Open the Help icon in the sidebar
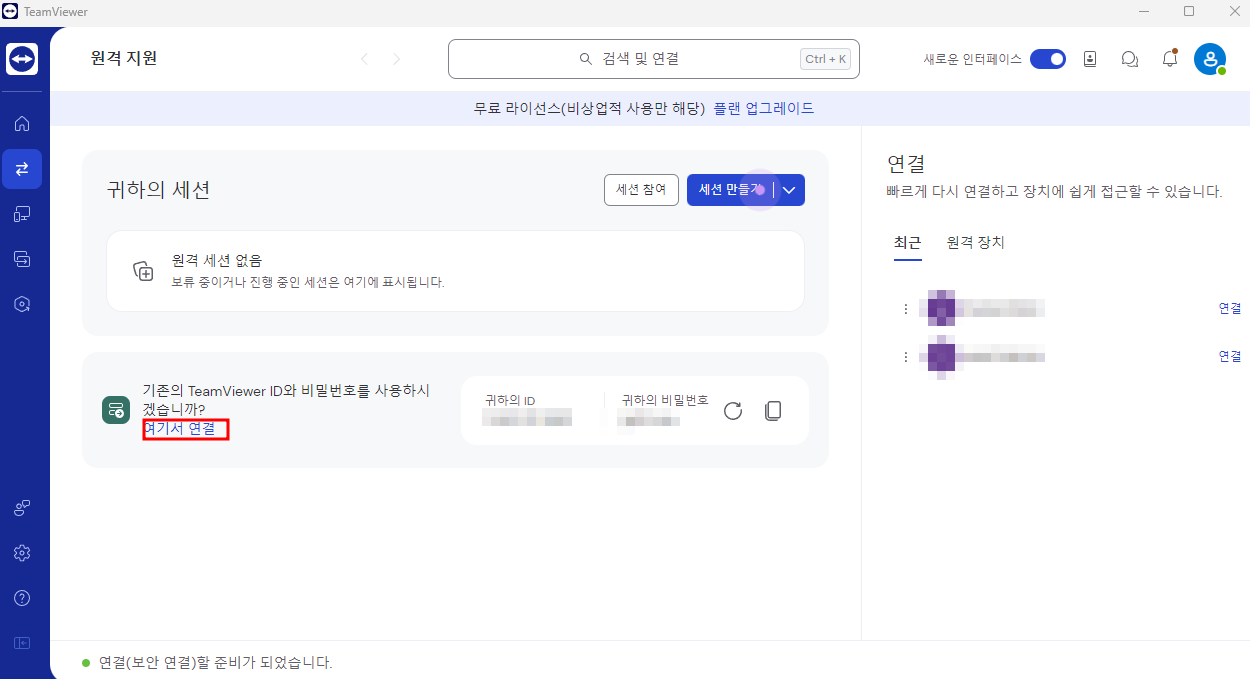This screenshot has height=679, width=1250. click(x=22, y=597)
